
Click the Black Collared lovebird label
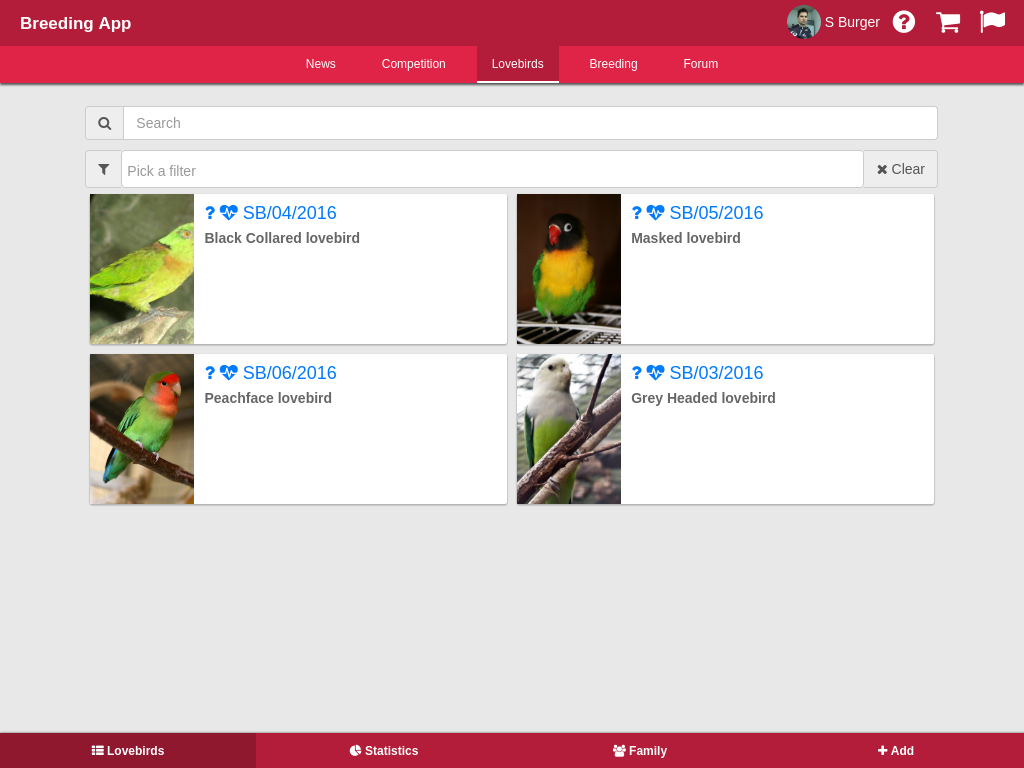(282, 238)
